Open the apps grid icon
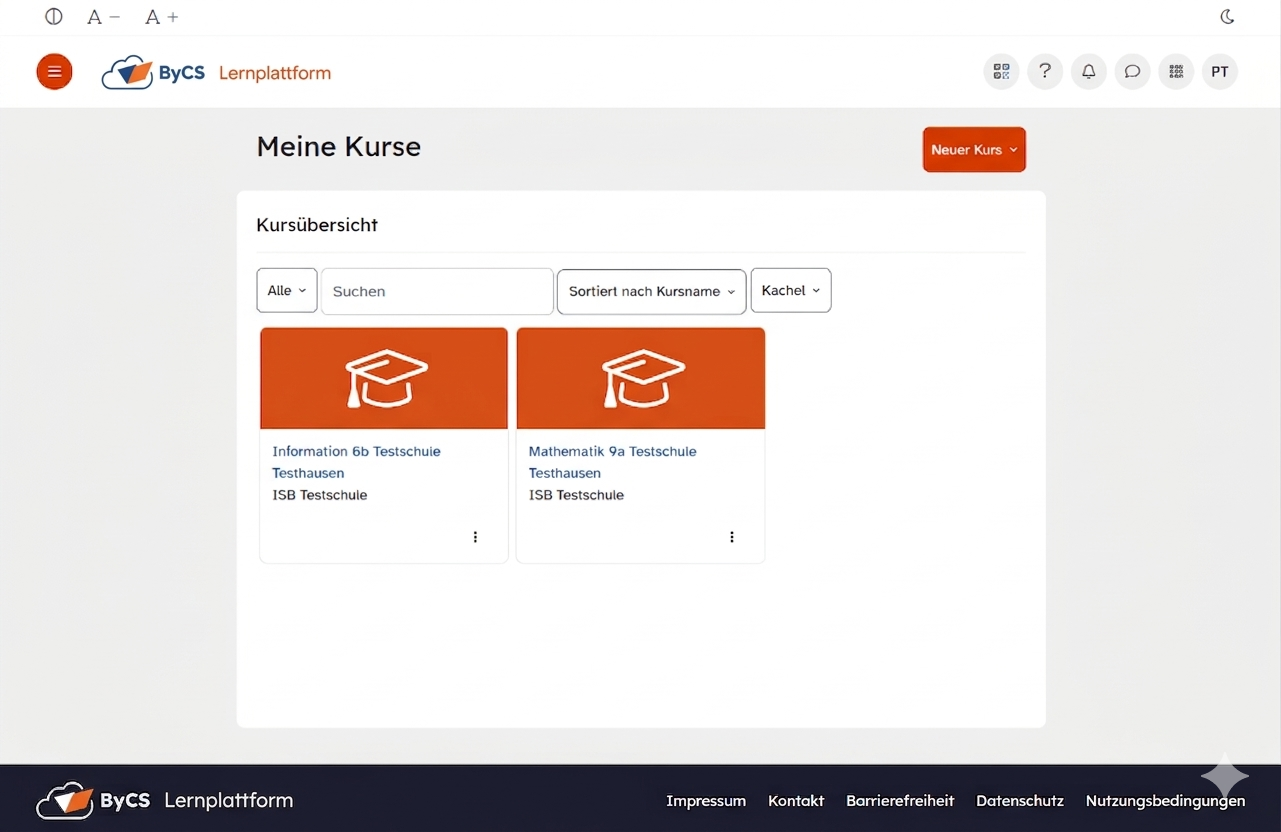This screenshot has height=832, width=1281. coord(1176,72)
